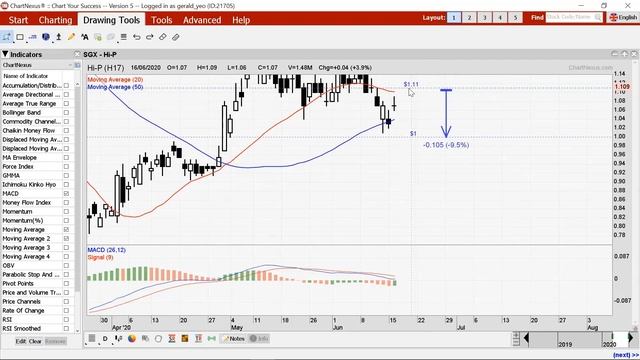The width and height of the screenshot is (640, 360).
Task: Choose the Fibonacci levels drawing tool
Action: [x=33, y=37]
